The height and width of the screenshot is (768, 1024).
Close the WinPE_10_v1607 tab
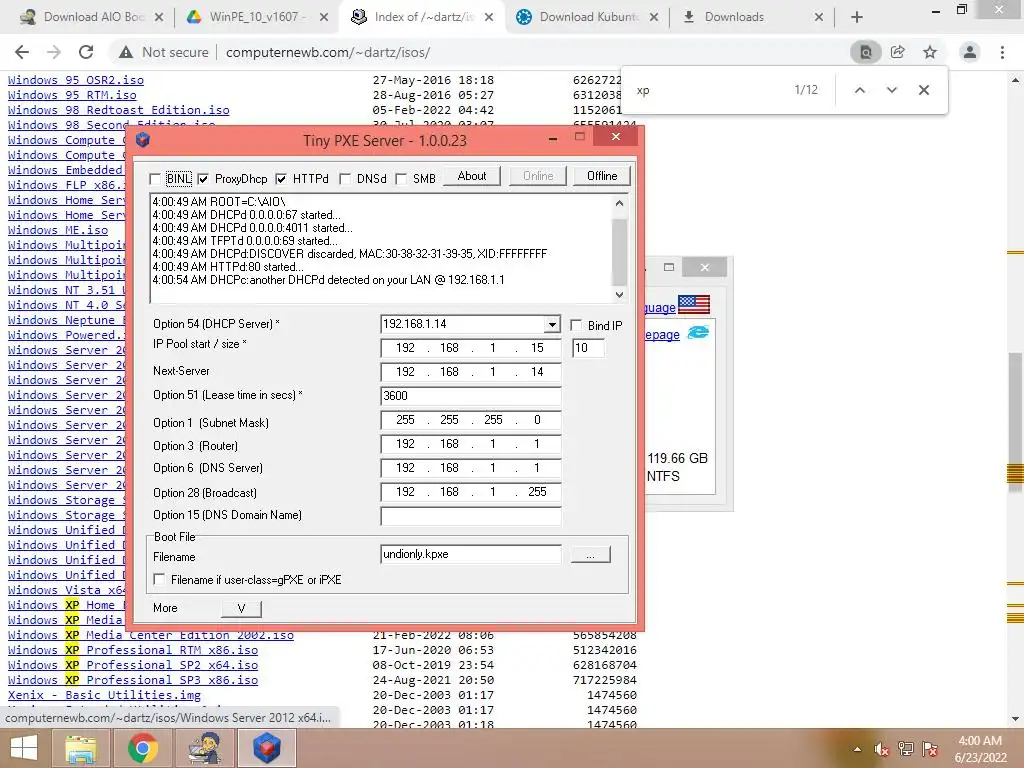pyautogui.click(x=324, y=17)
